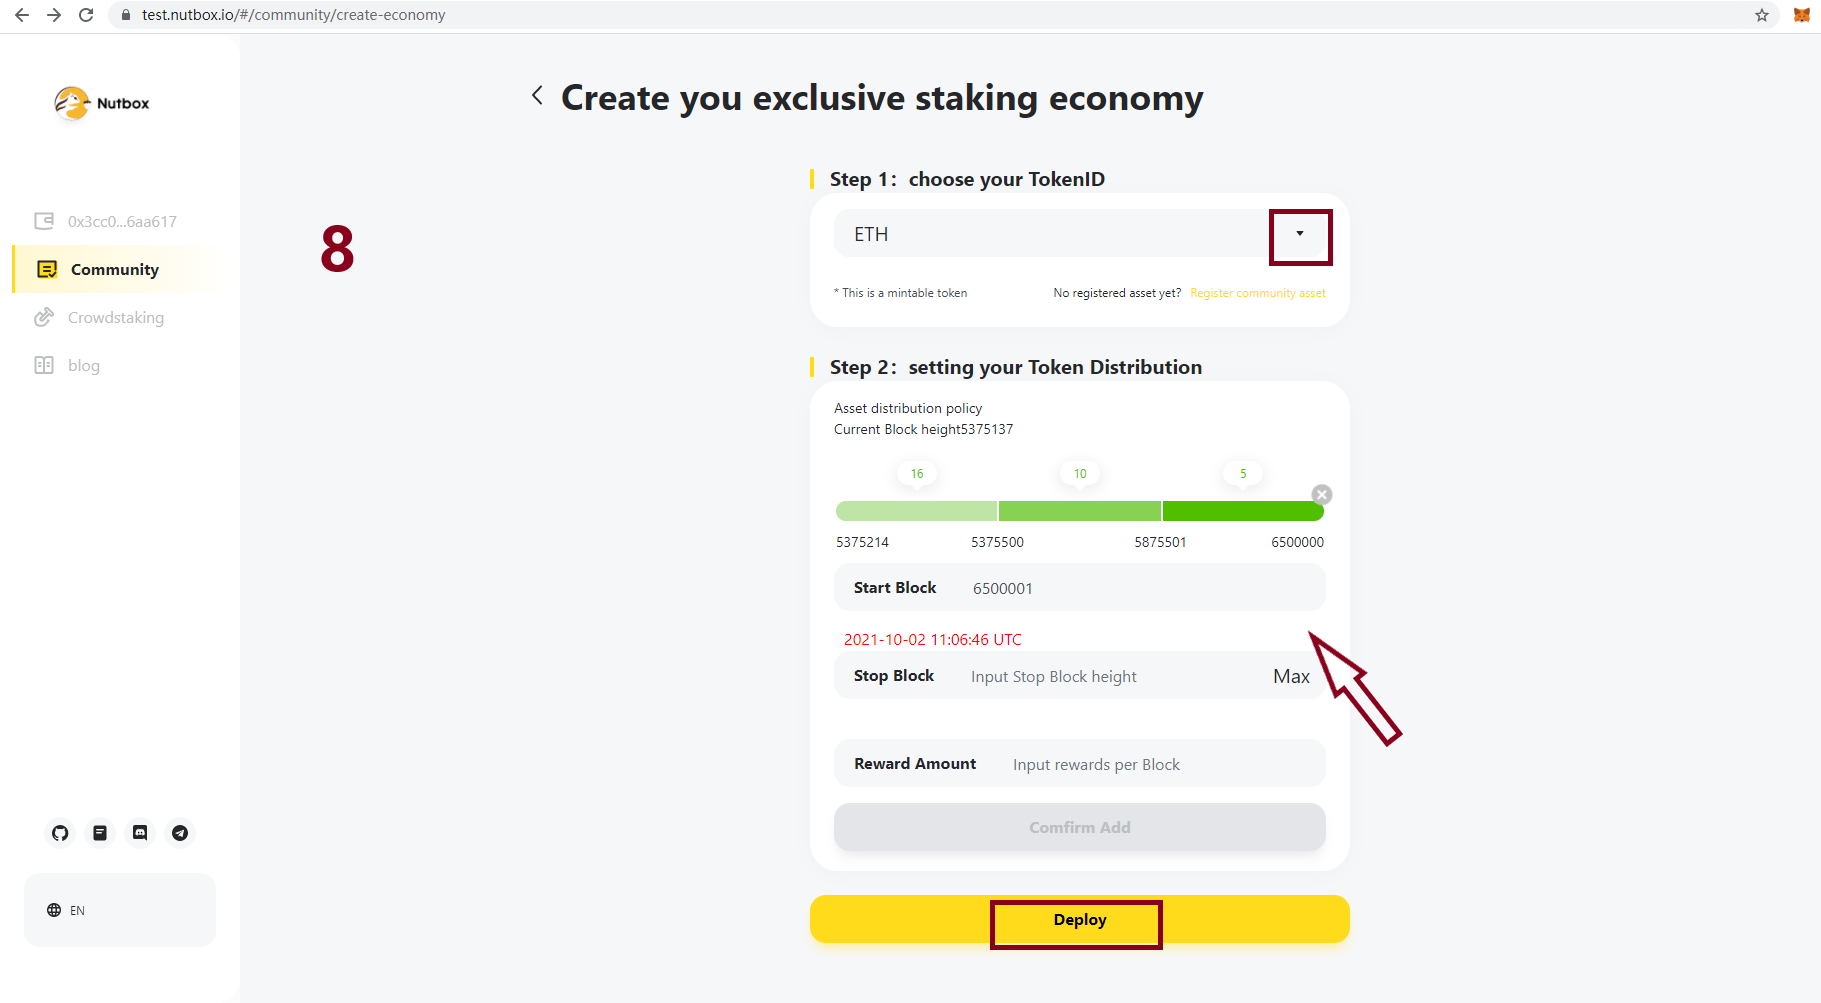Click Max for Stop Block
Image resolution: width=1821 pixels, height=1003 pixels.
(x=1291, y=677)
